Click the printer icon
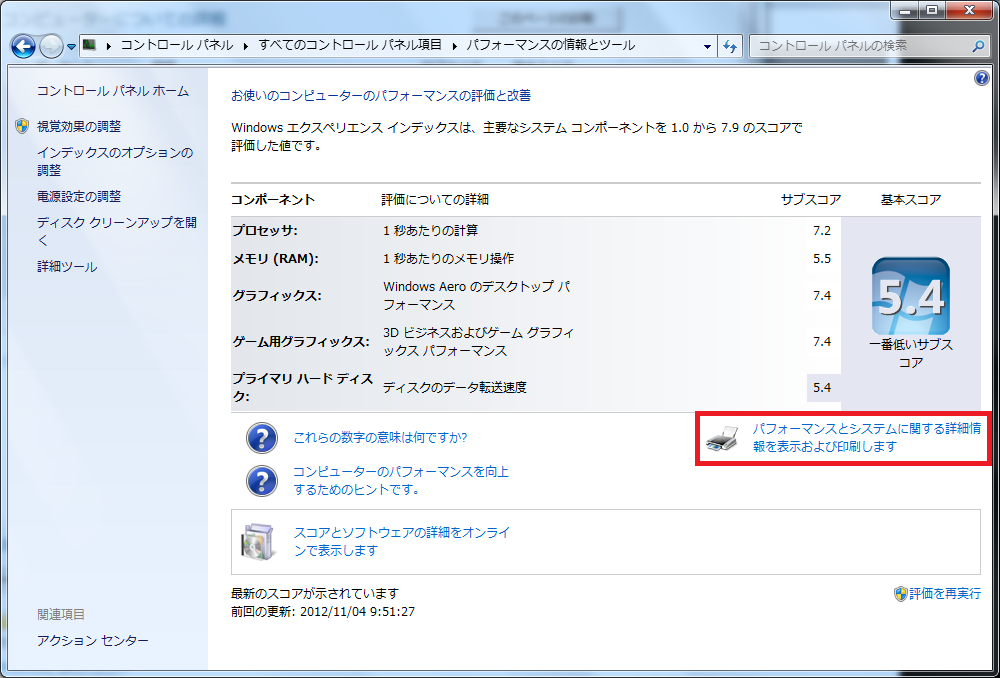 point(722,438)
